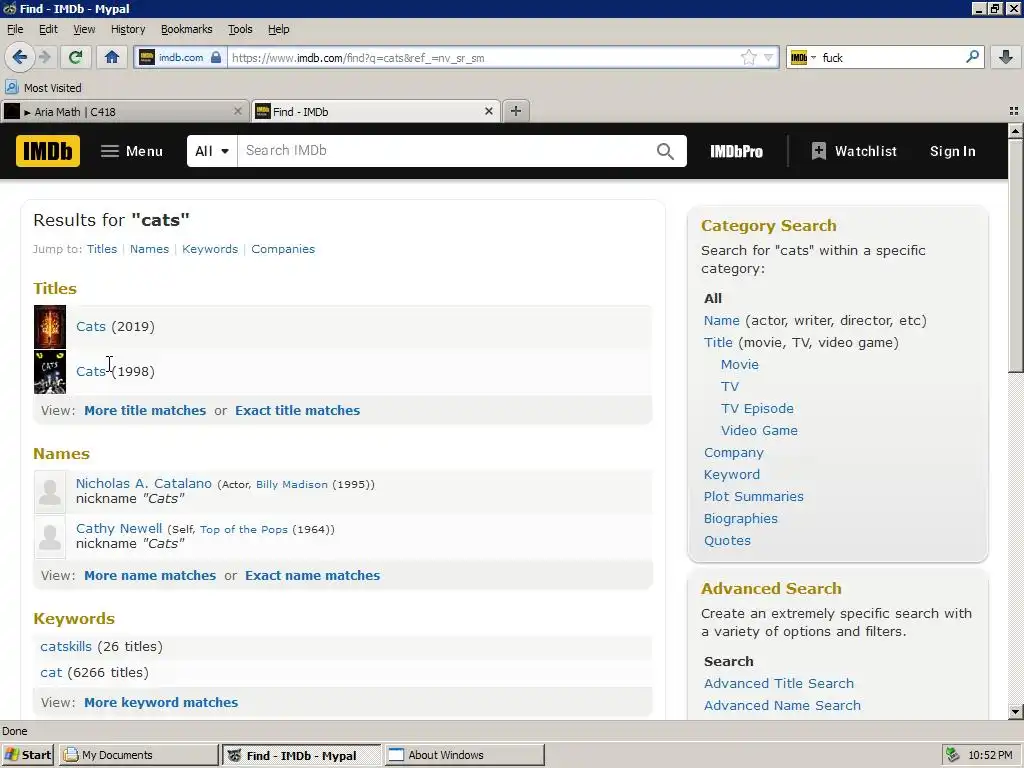The height and width of the screenshot is (768, 1024).
Task: Click the tab groups grid icon
Action: (x=1014, y=111)
